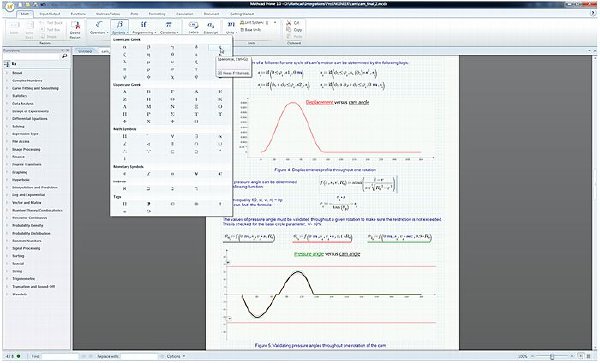Open the Units dropdown
This screenshot has width=600, height=363.
tap(230, 28)
